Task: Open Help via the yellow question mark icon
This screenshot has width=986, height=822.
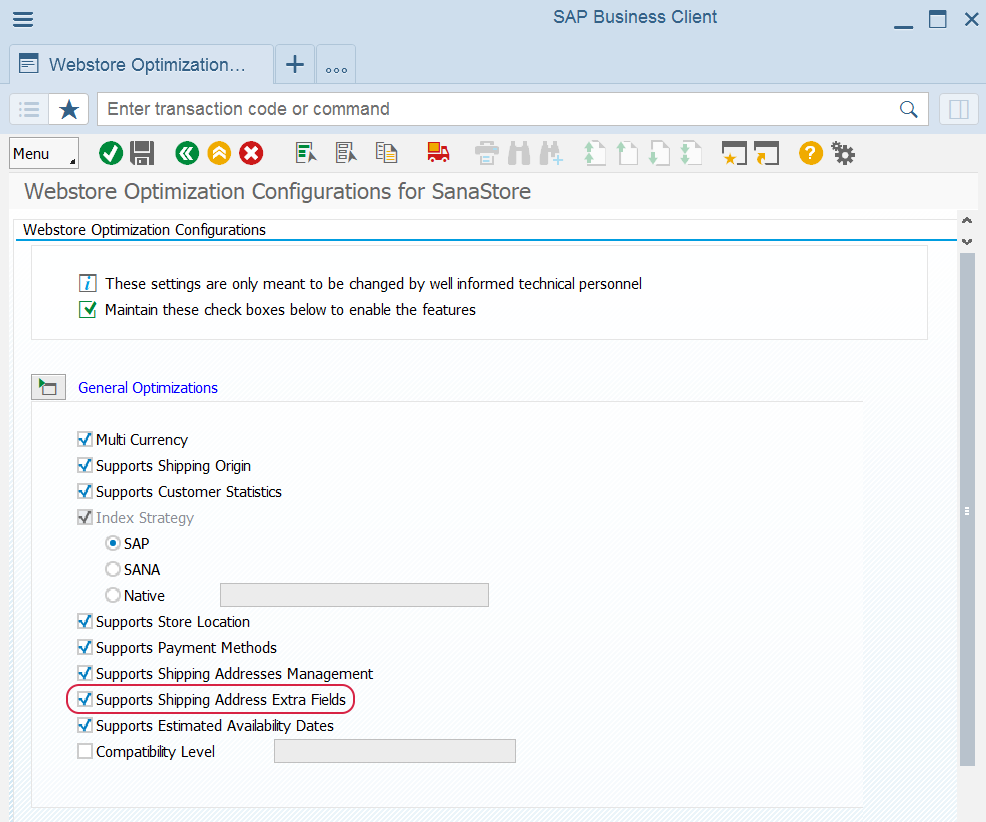Action: click(811, 153)
